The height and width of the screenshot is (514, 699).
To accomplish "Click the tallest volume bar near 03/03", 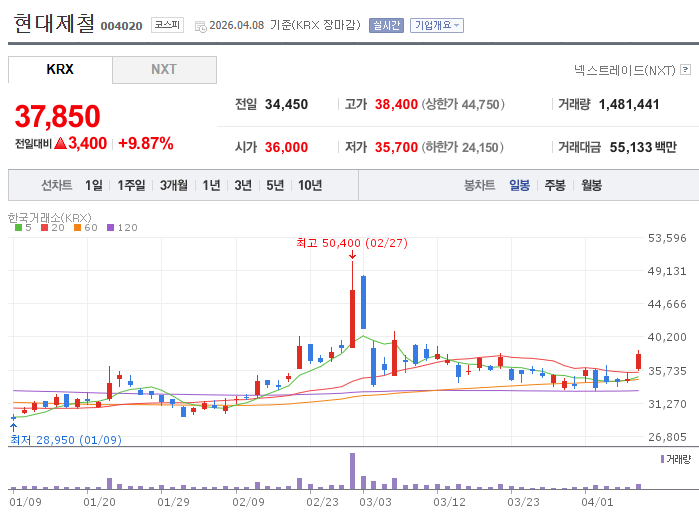I will pyautogui.click(x=352, y=471).
